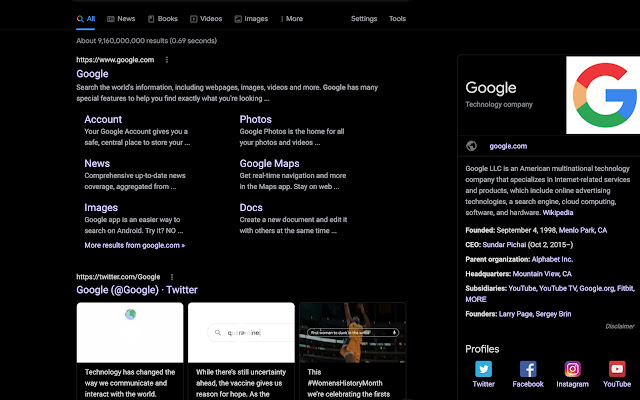Open the Wikipedia source link
The height and width of the screenshot is (400, 640).
(x=558, y=213)
